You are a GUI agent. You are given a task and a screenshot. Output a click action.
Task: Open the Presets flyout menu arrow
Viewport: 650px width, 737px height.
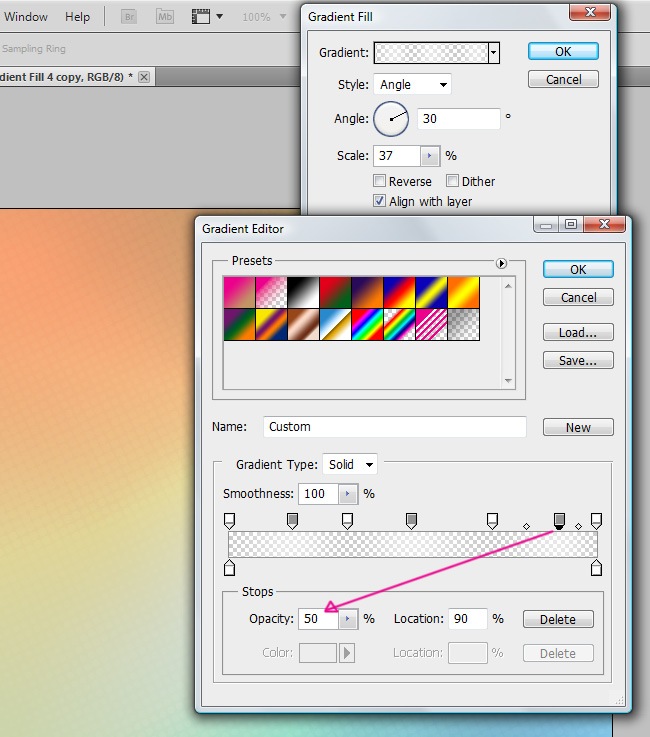click(x=501, y=262)
